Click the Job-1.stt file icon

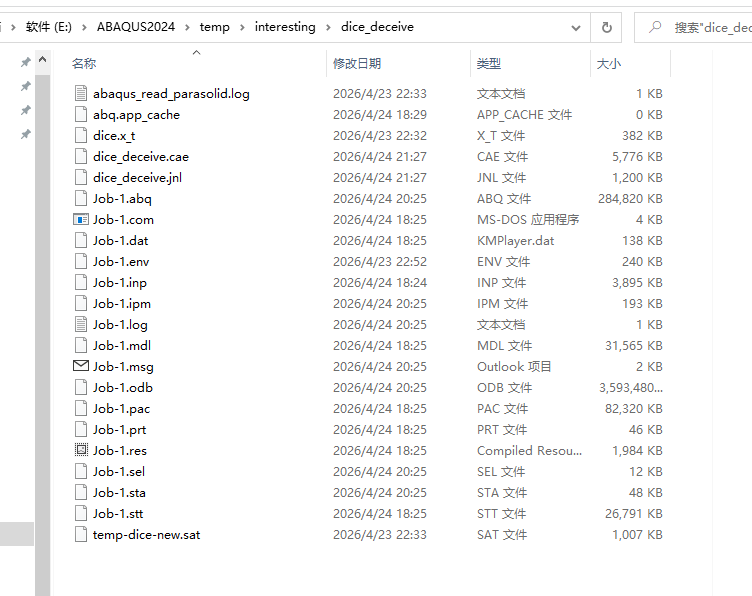click(x=81, y=514)
